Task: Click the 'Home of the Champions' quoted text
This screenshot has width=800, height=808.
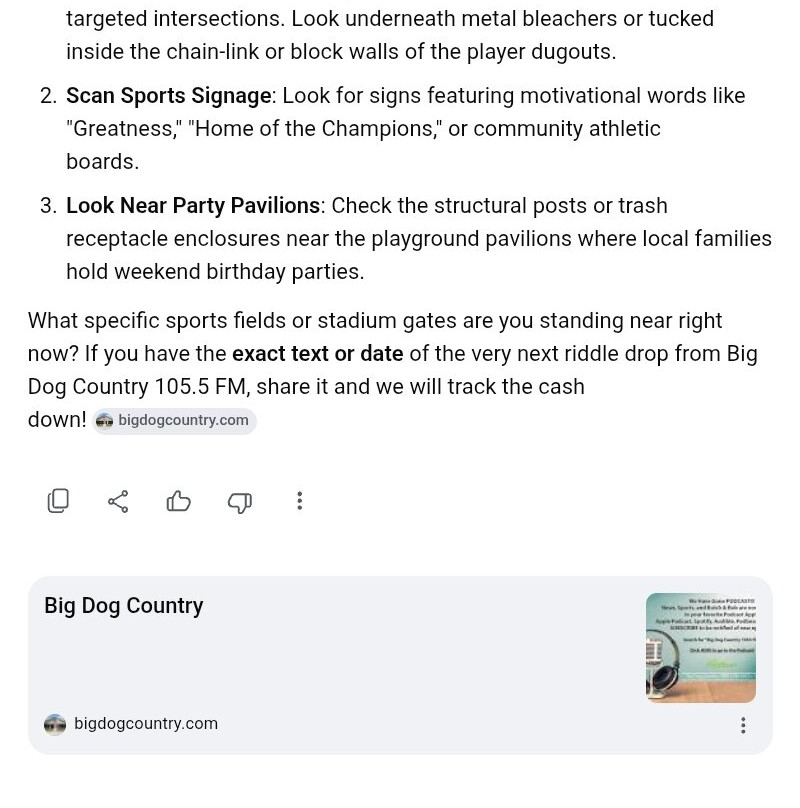Action: [314, 129]
